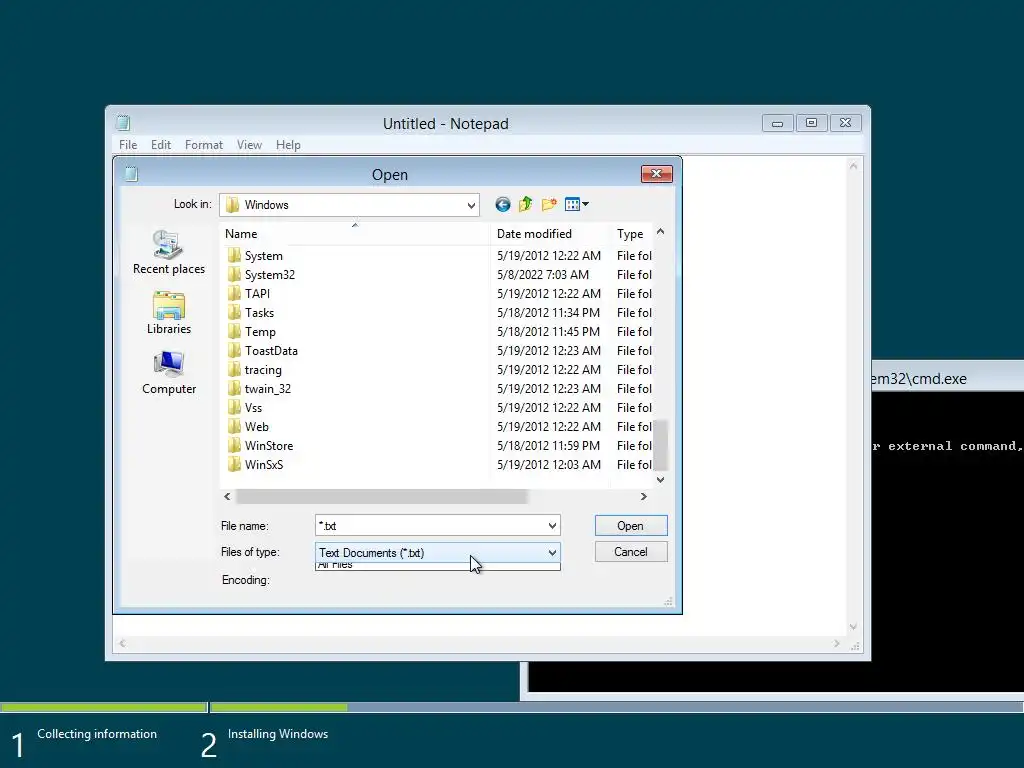
Task: Click the Installing Windows setup step
Action: [x=278, y=734]
